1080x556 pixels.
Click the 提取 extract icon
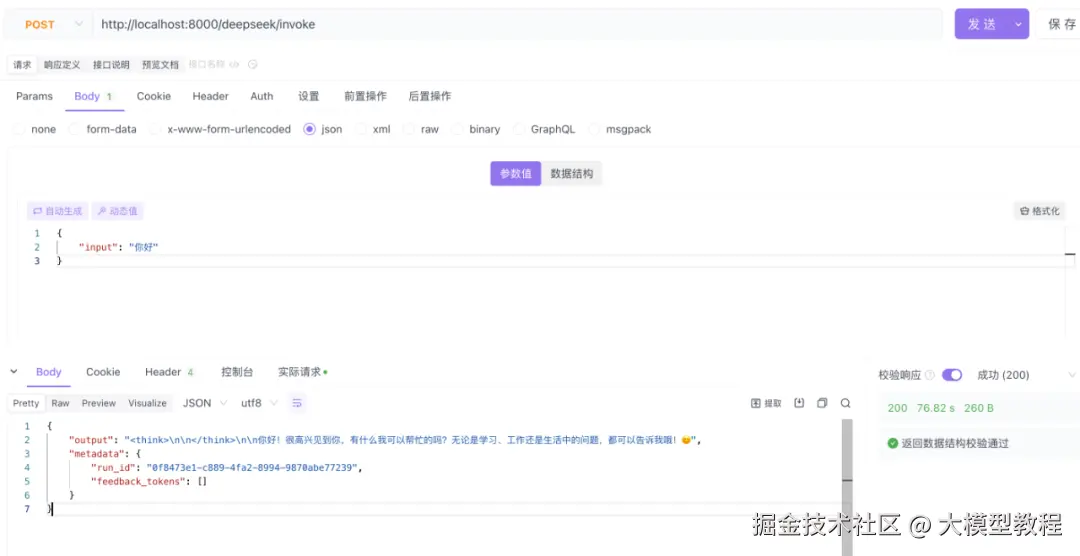[766, 403]
